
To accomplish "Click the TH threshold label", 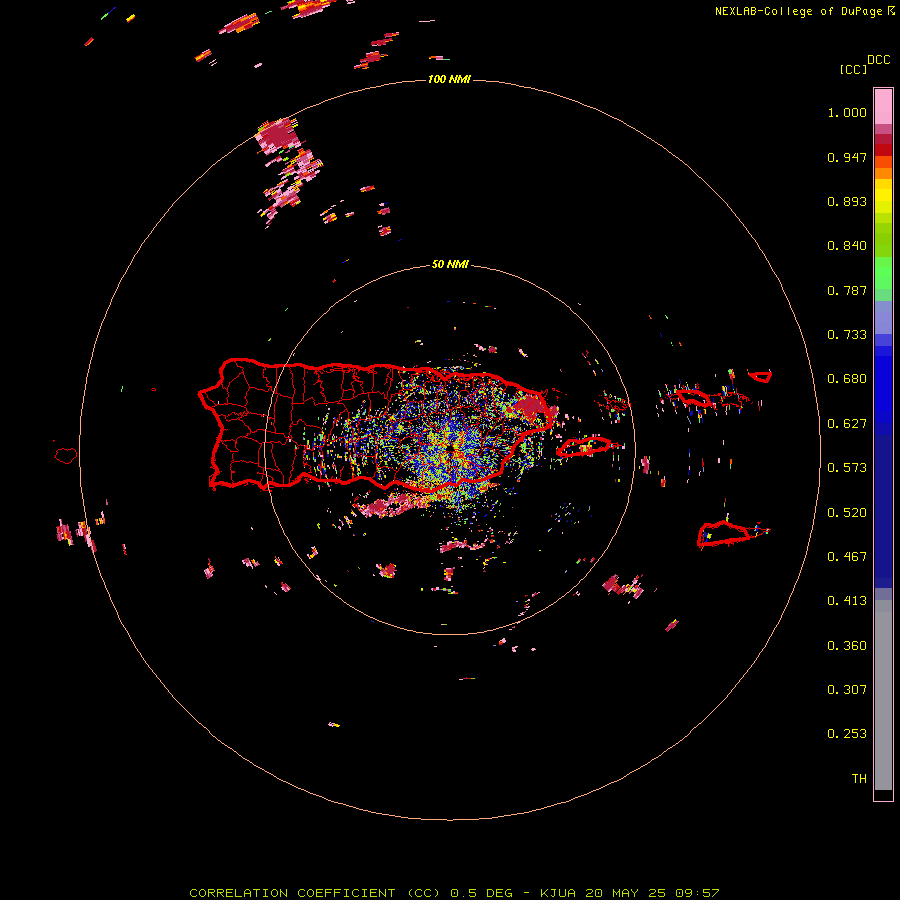I will click(859, 779).
